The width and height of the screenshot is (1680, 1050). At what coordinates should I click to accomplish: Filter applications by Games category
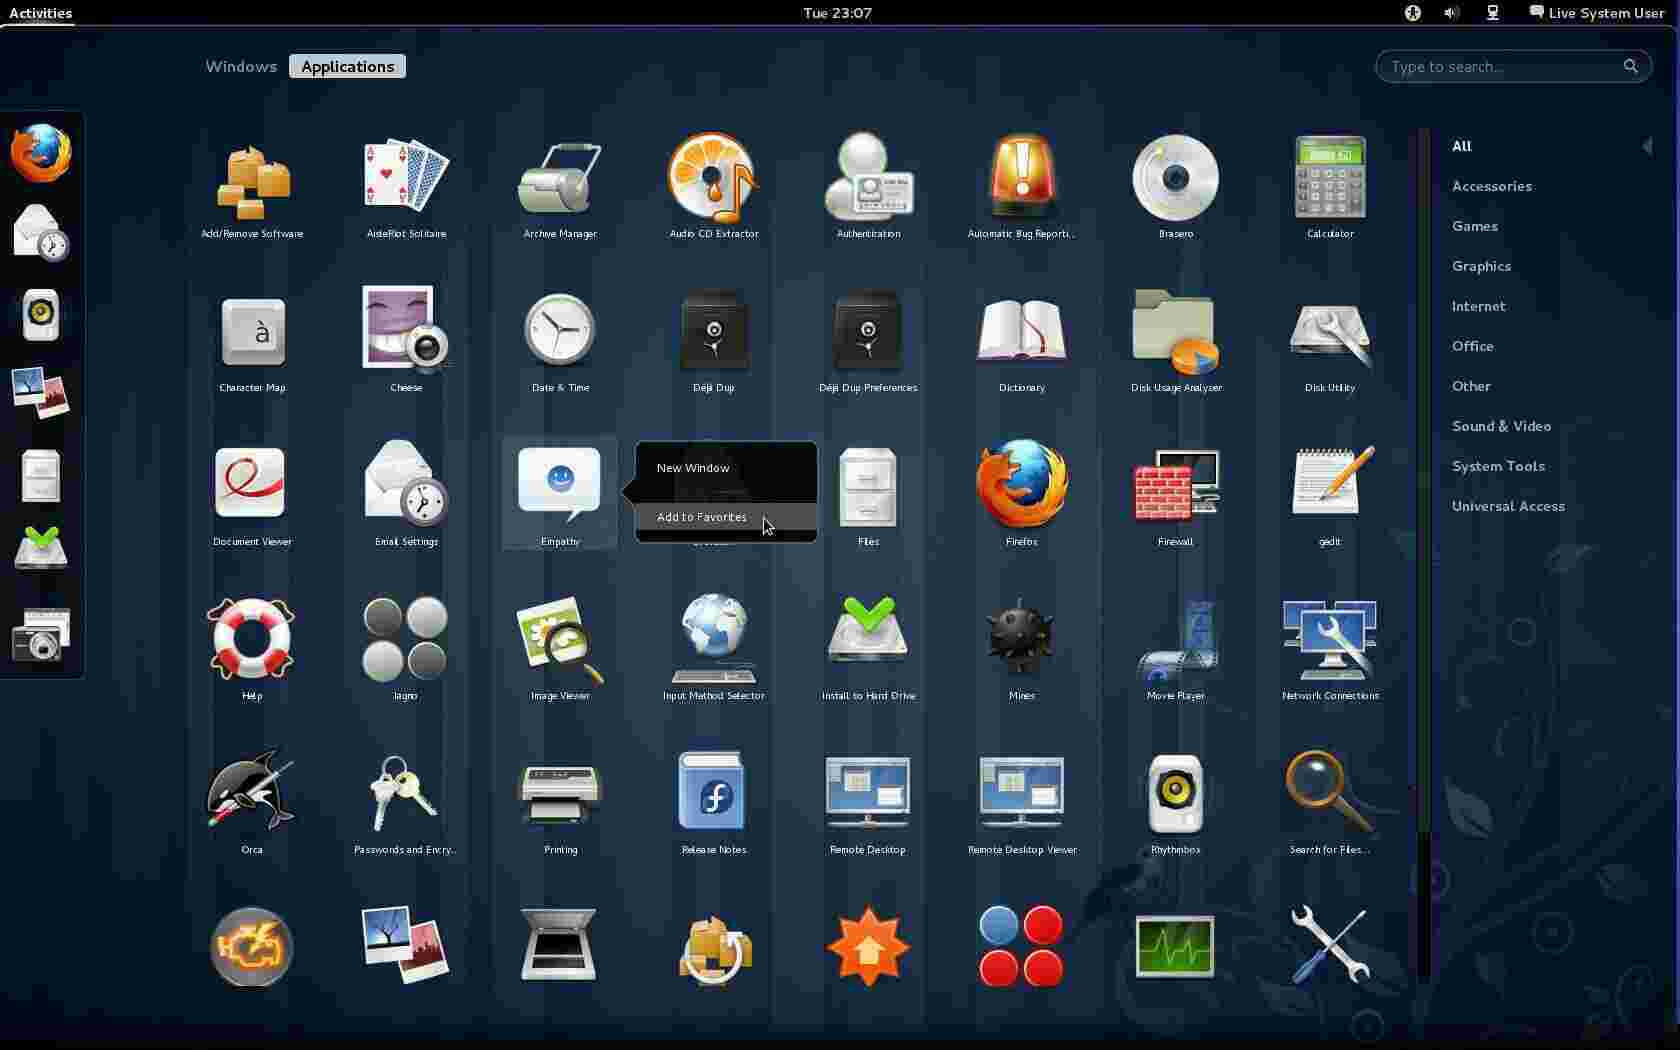(1474, 226)
